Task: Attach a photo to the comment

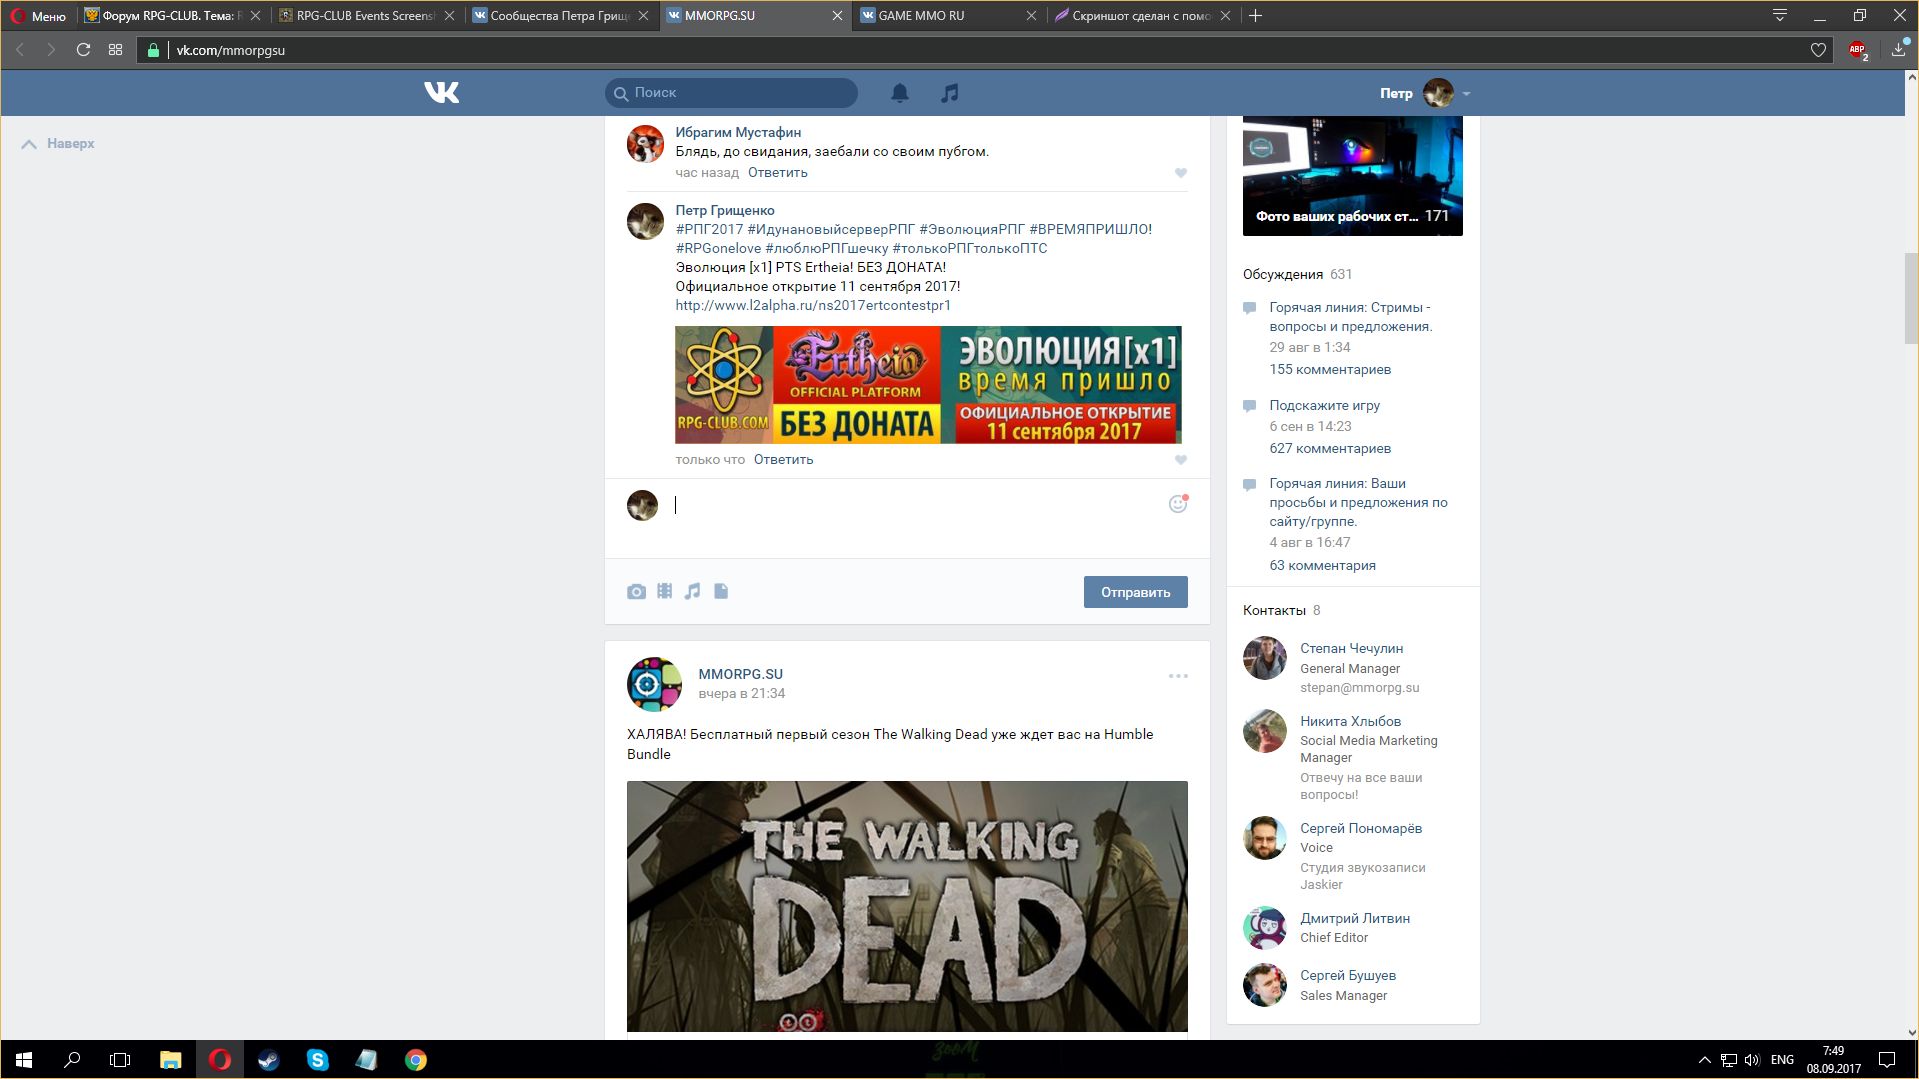Action: click(x=636, y=592)
